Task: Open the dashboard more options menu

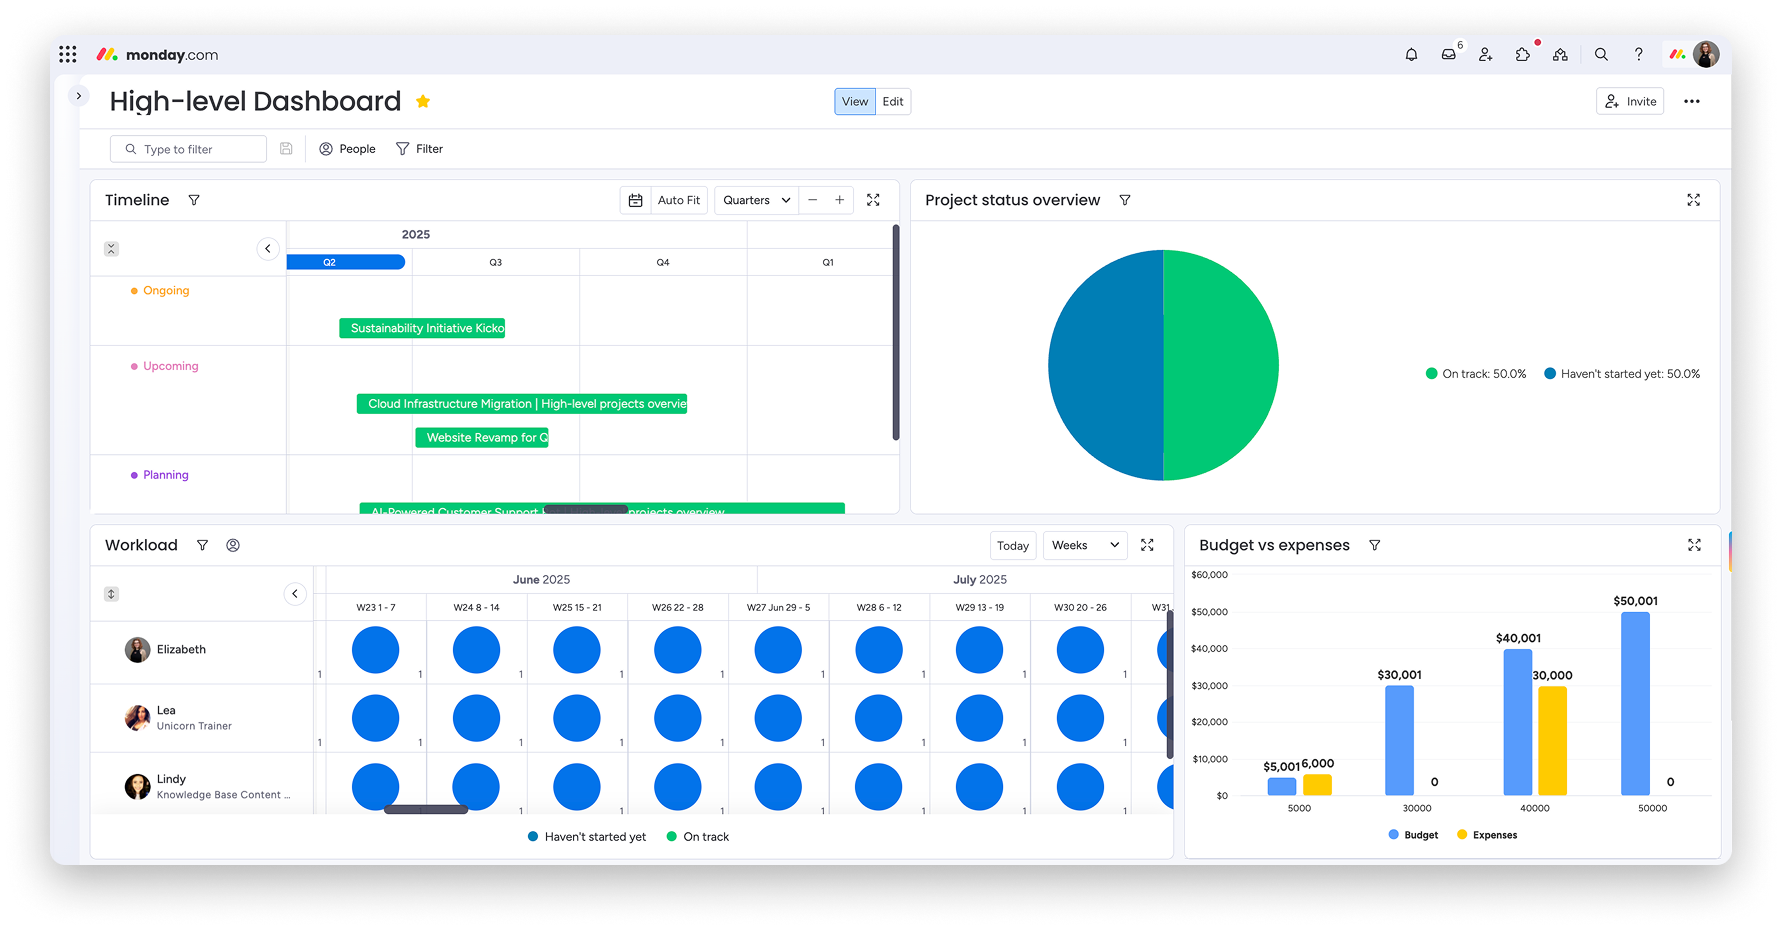Action: pyautogui.click(x=1692, y=101)
